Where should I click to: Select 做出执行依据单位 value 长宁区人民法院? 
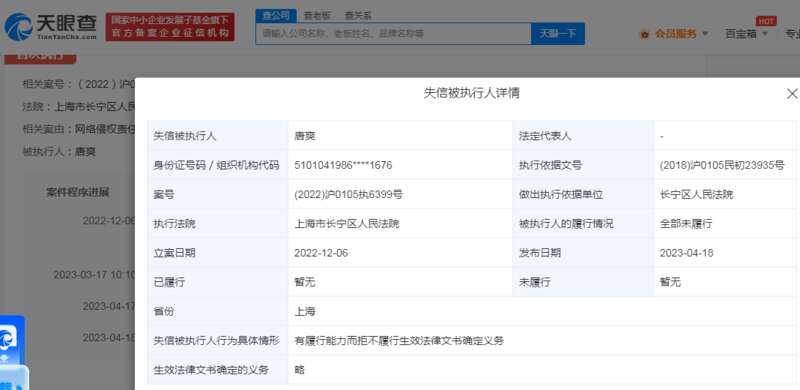(x=696, y=194)
